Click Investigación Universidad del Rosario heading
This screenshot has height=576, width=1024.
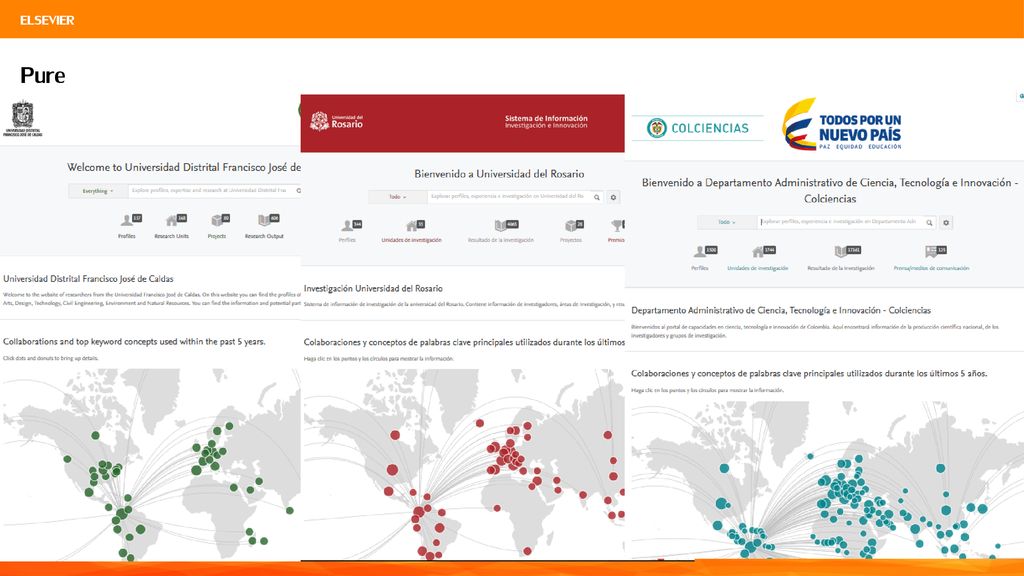coord(373,288)
